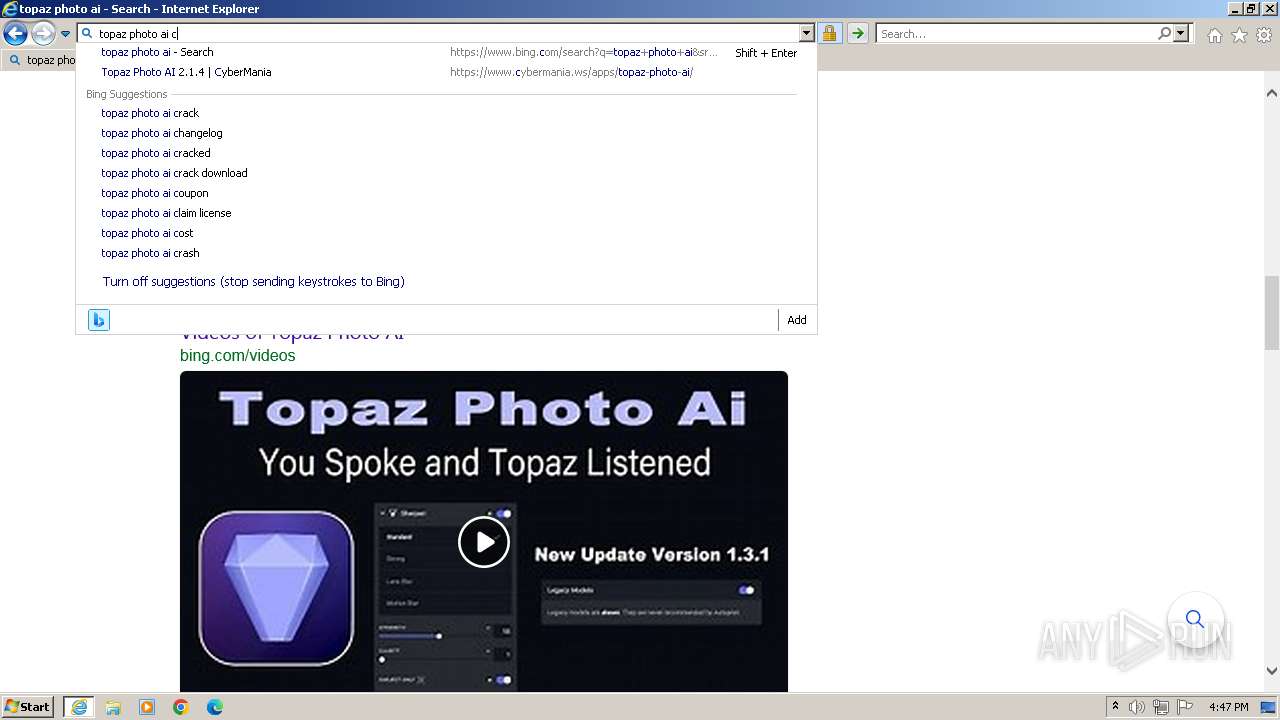This screenshot has height=720, width=1280.
Task: Open the Windows Start menu
Action: [x=27, y=707]
